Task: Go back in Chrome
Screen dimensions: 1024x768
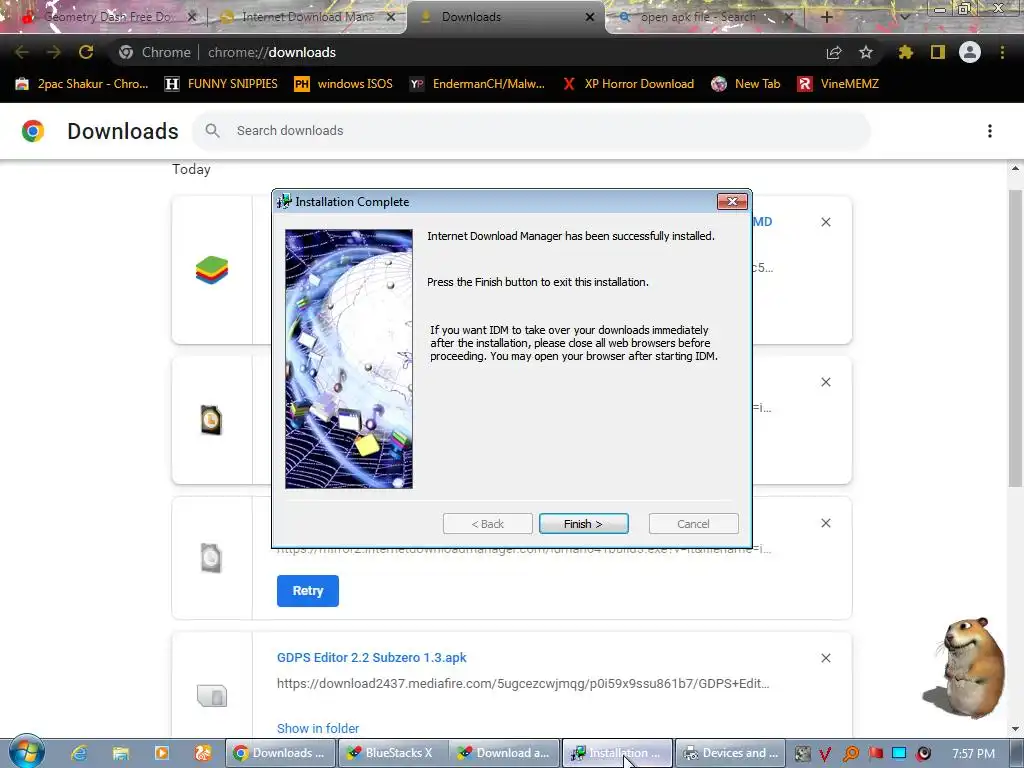Action: click(22, 52)
